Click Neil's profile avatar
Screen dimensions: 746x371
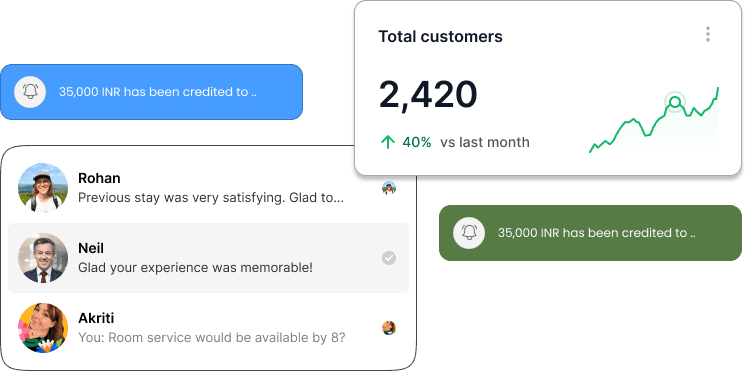point(43,258)
